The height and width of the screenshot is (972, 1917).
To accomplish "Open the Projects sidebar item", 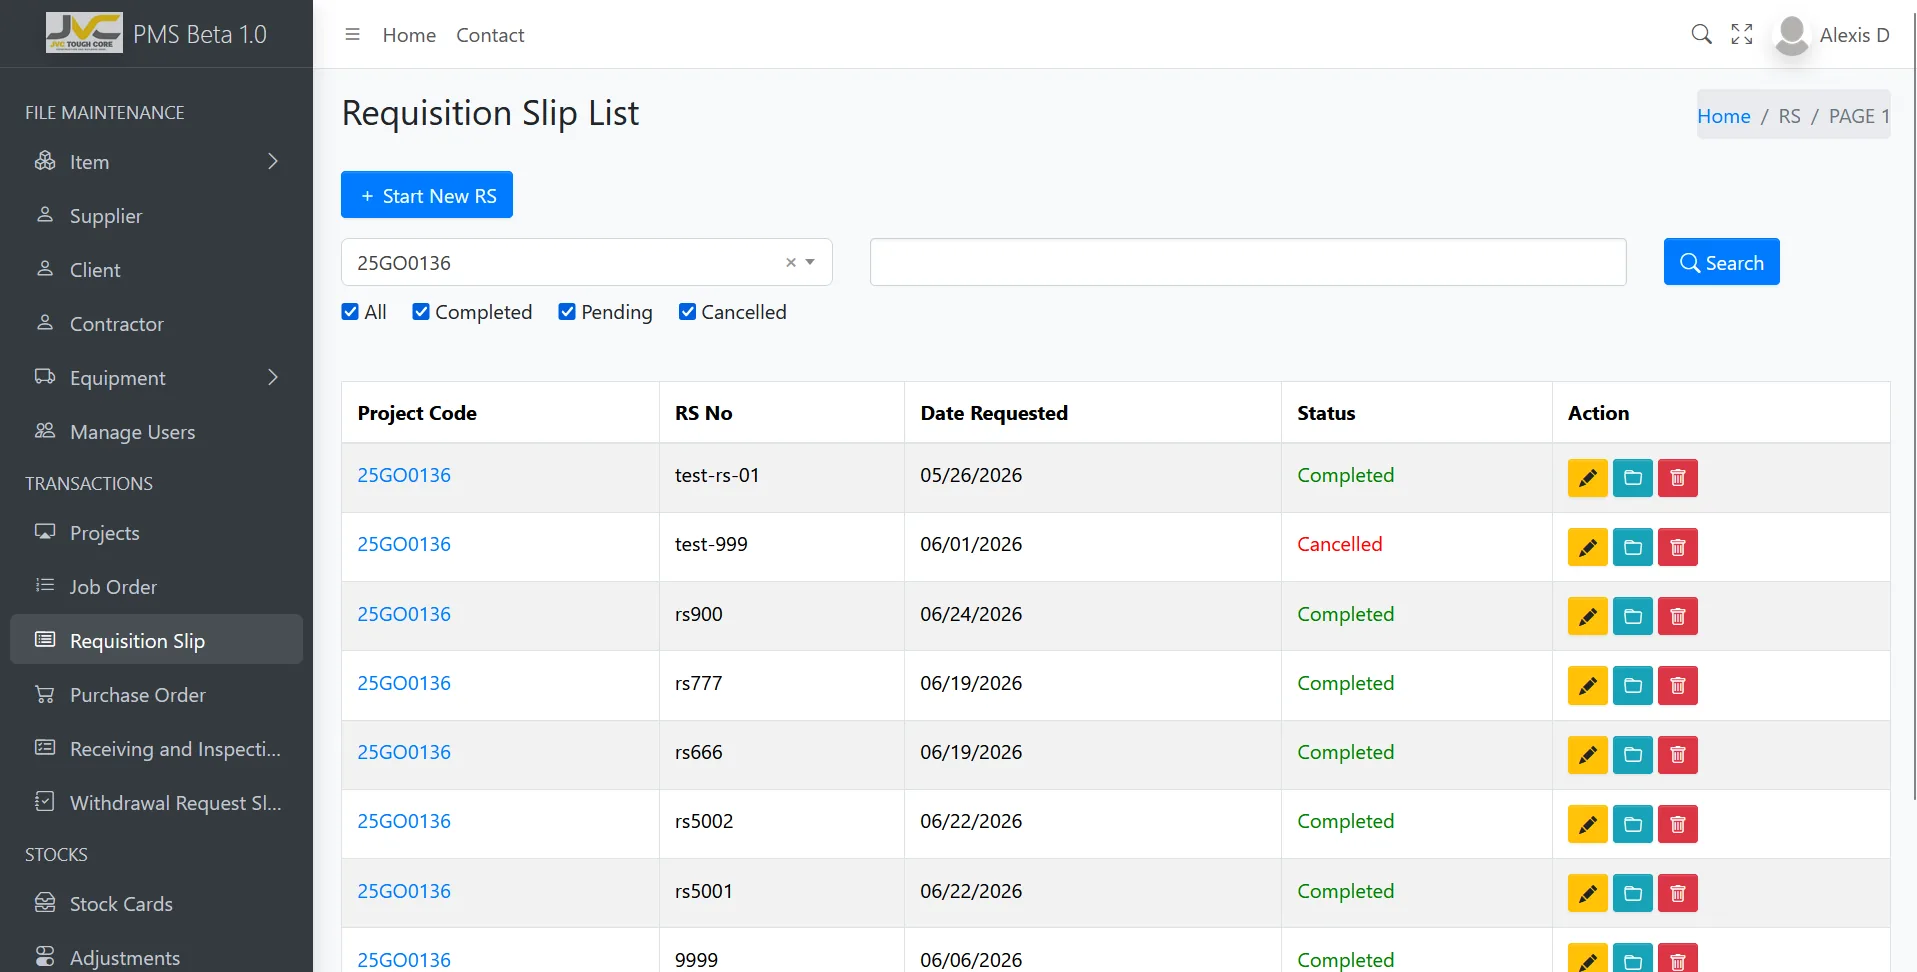I will pyautogui.click(x=156, y=533).
